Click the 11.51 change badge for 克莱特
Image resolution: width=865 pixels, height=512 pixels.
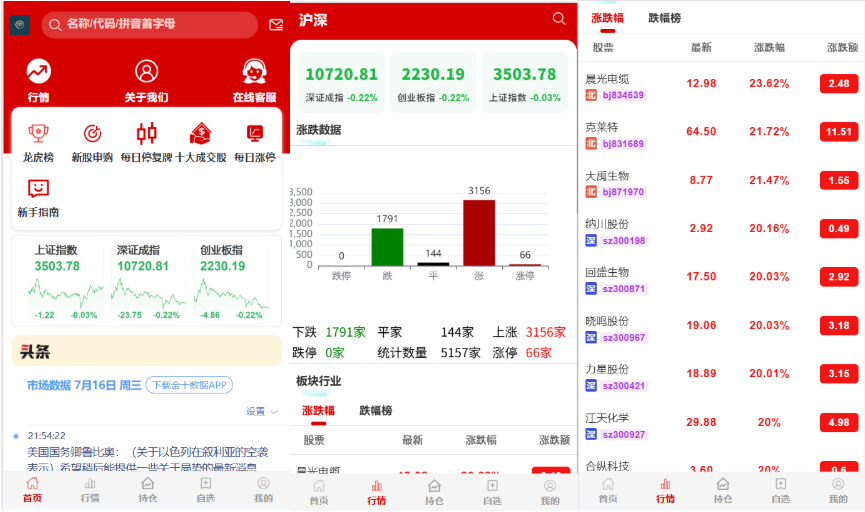(839, 132)
